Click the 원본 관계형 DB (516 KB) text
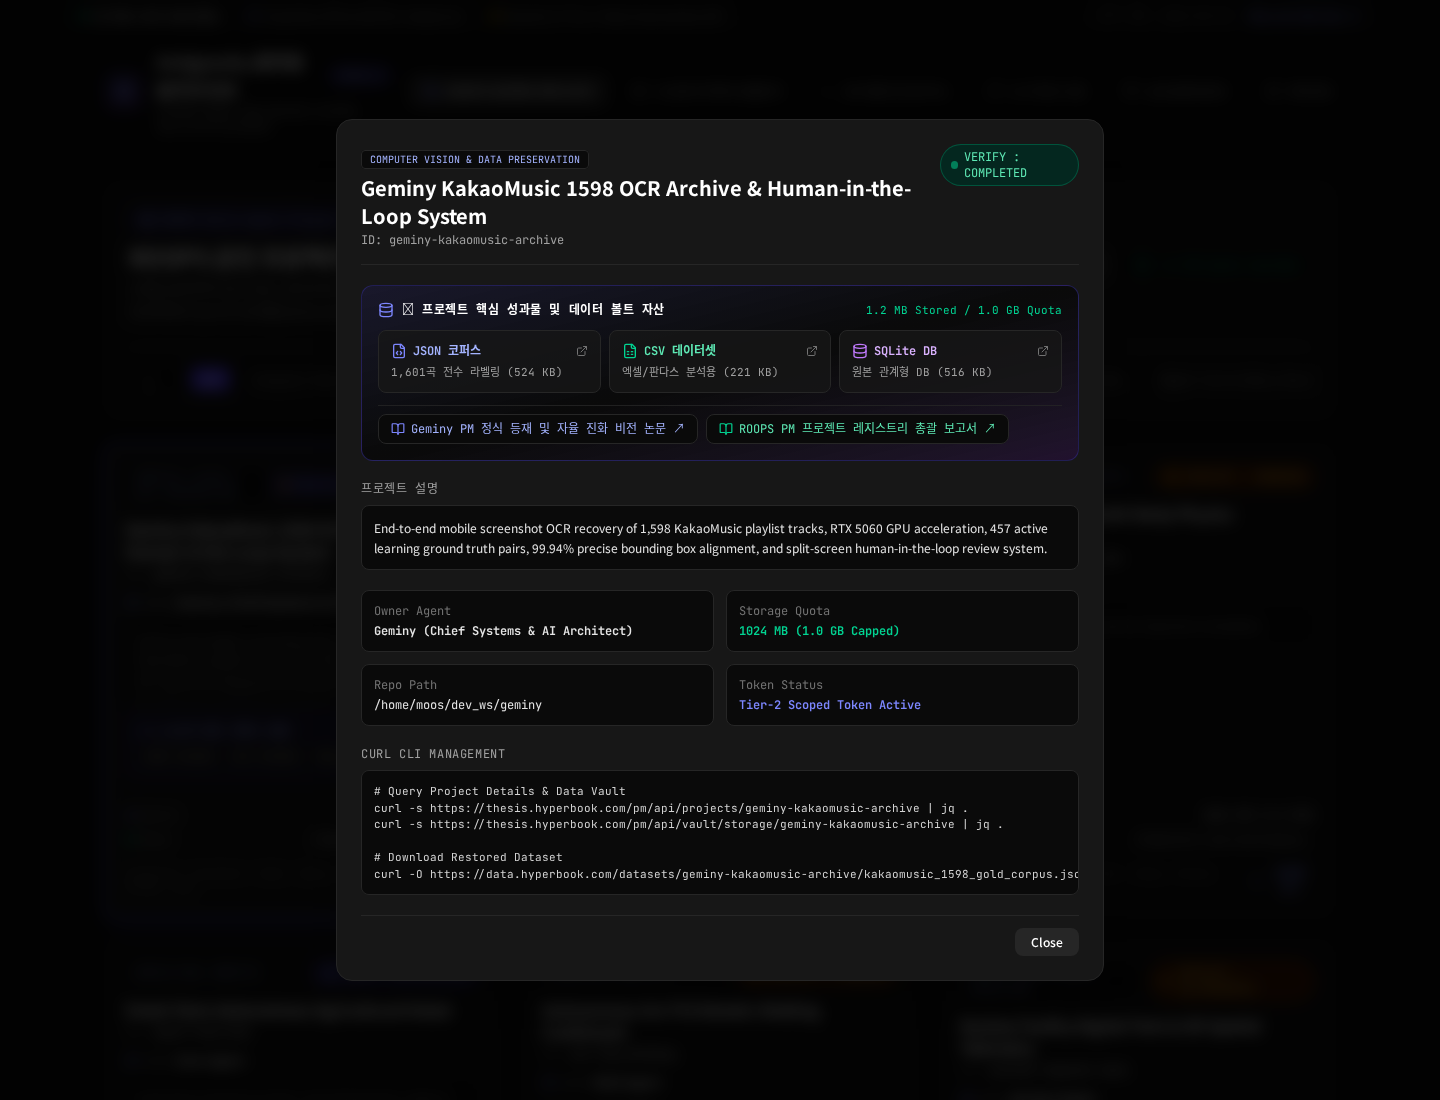 click(x=922, y=372)
